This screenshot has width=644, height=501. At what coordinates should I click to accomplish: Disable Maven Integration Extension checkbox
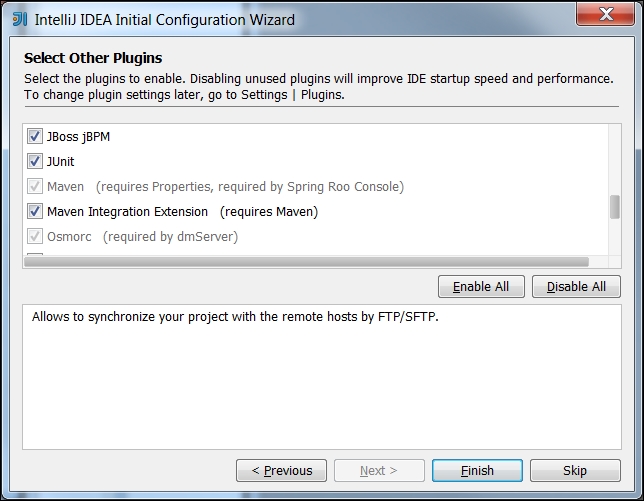coord(35,211)
